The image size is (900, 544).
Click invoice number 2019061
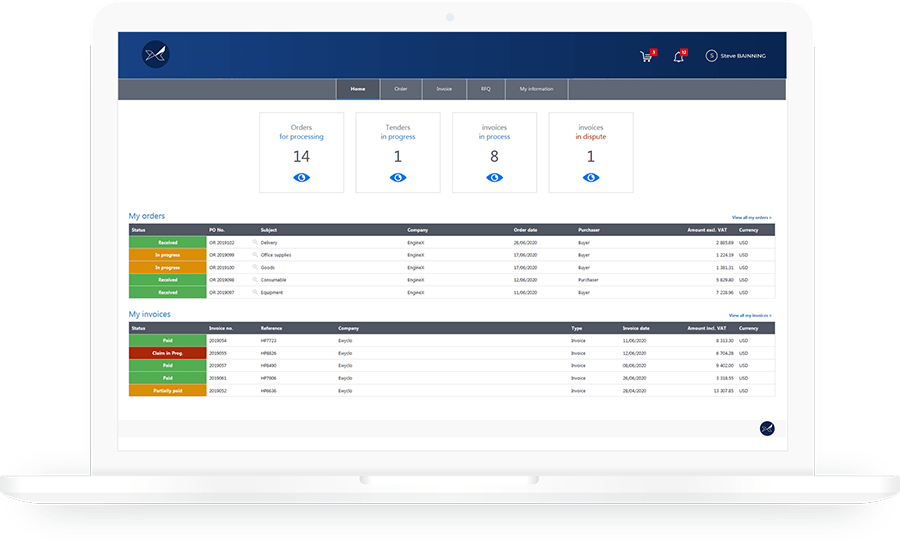coord(218,378)
